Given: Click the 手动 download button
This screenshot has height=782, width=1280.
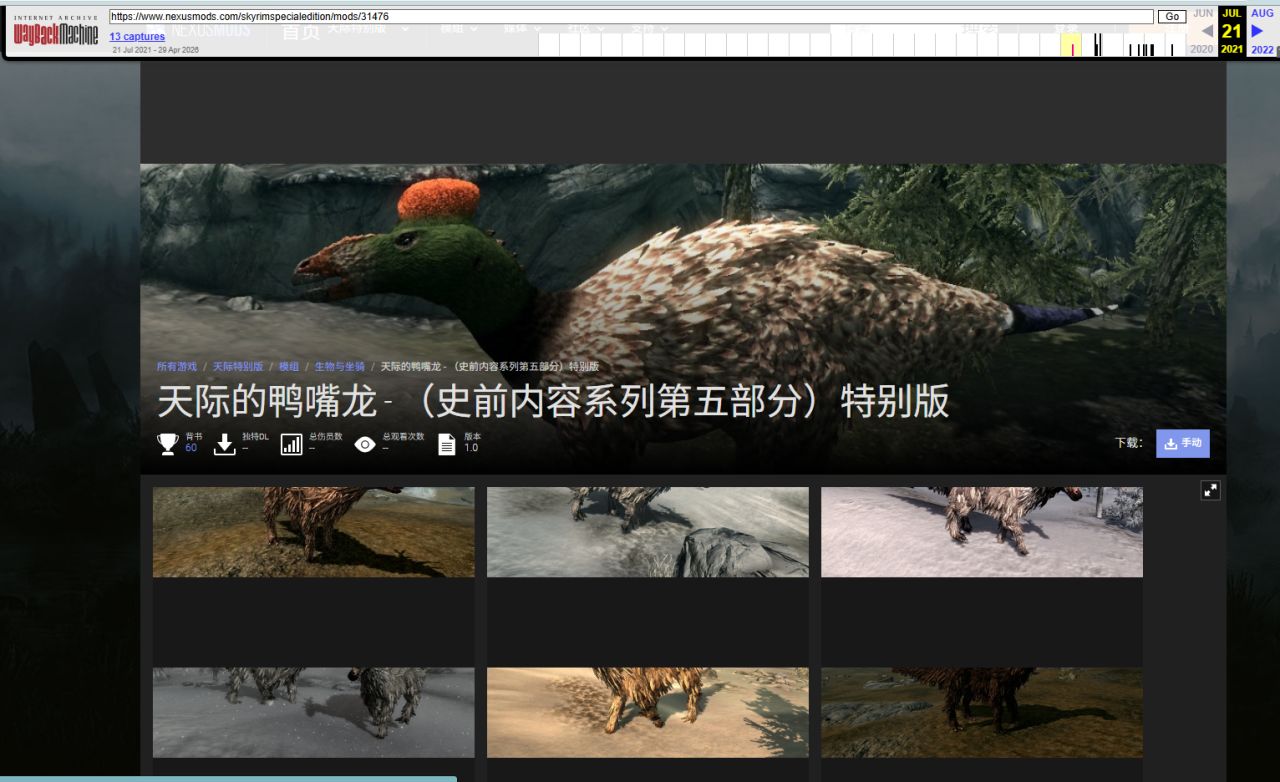Looking at the screenshot, I should tap(1183, 443).
